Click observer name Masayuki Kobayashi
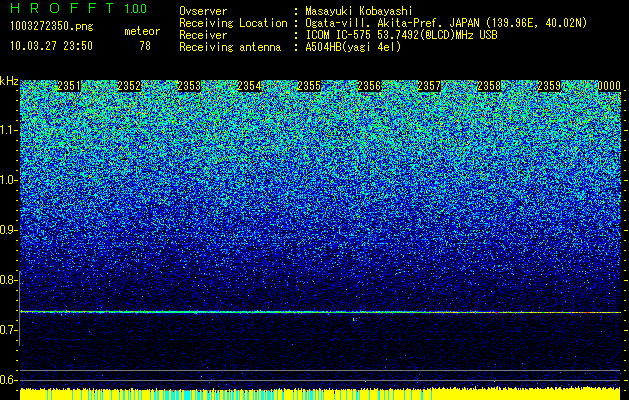 click(359, 12)
